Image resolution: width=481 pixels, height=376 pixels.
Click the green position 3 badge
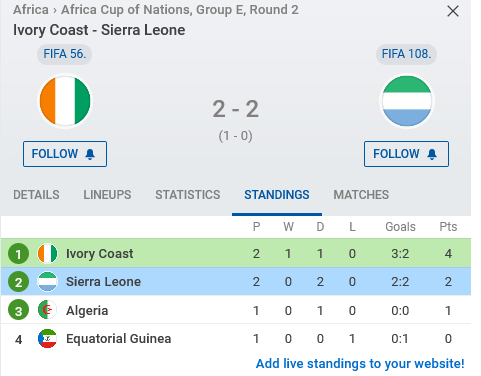18,310
